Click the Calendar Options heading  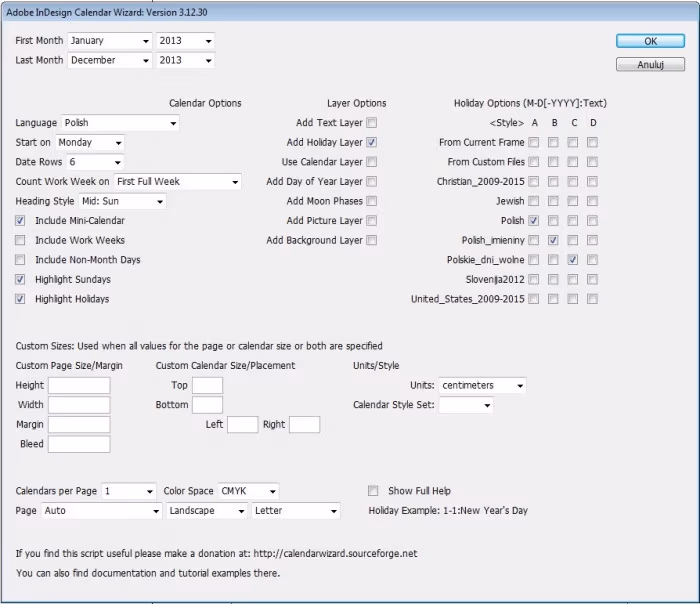pyautogui.click(x=205, y=104)
